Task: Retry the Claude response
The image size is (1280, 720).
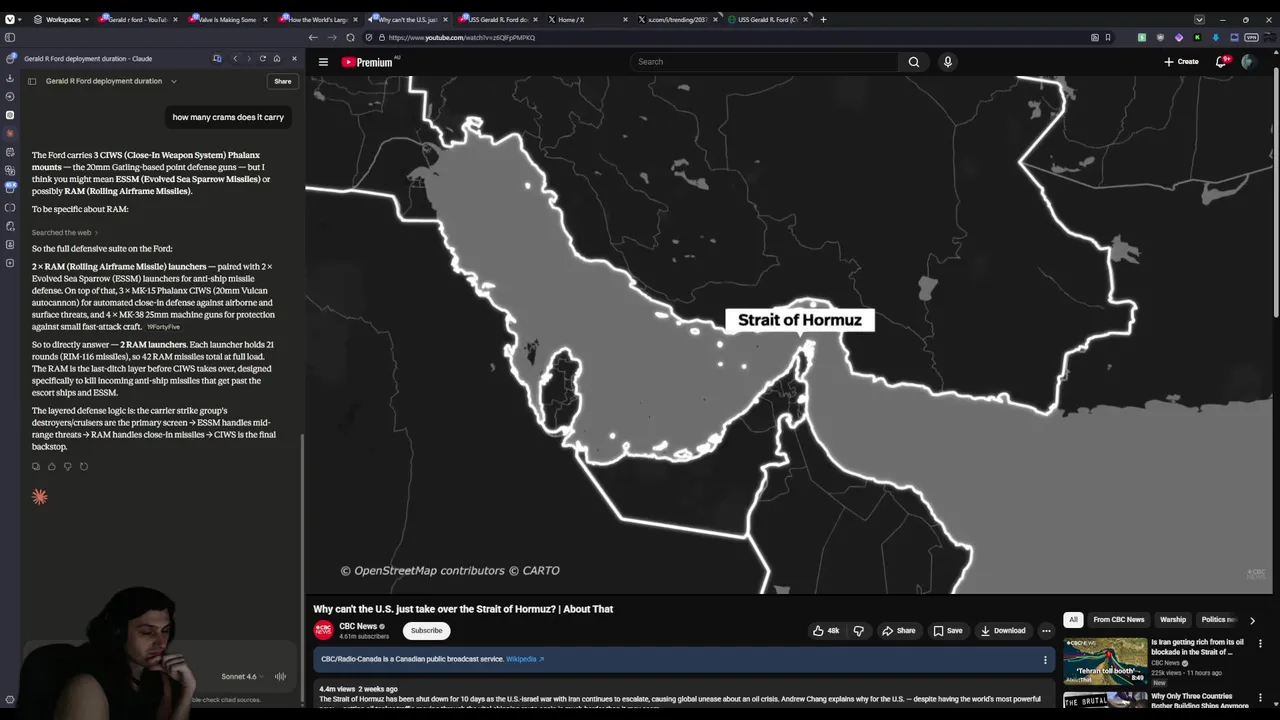Action: [x=84, y=466]
